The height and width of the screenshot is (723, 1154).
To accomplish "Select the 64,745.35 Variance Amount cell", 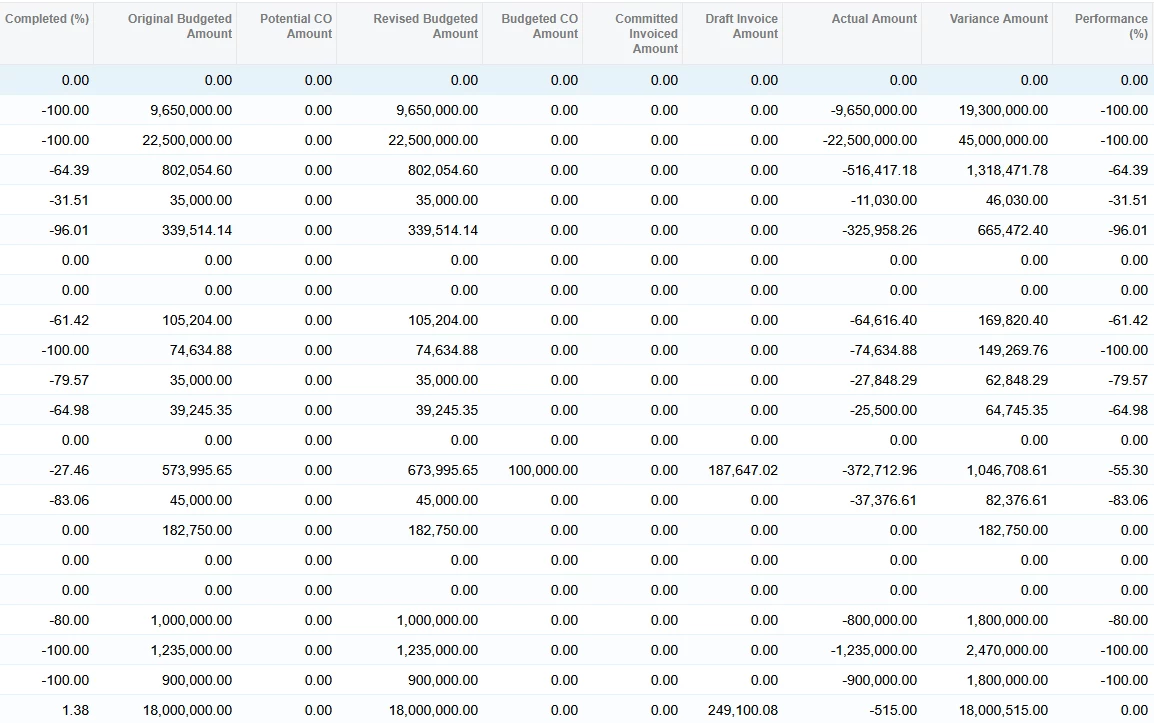I will click(x=1016, y=411).
